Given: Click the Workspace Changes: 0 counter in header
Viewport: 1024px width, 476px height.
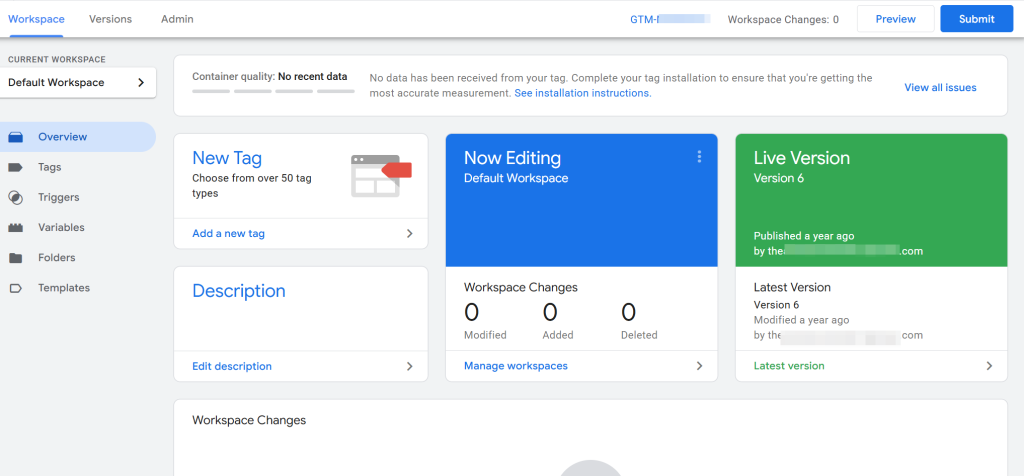Looking at the screenshot, I should click(x=783, y=20).
